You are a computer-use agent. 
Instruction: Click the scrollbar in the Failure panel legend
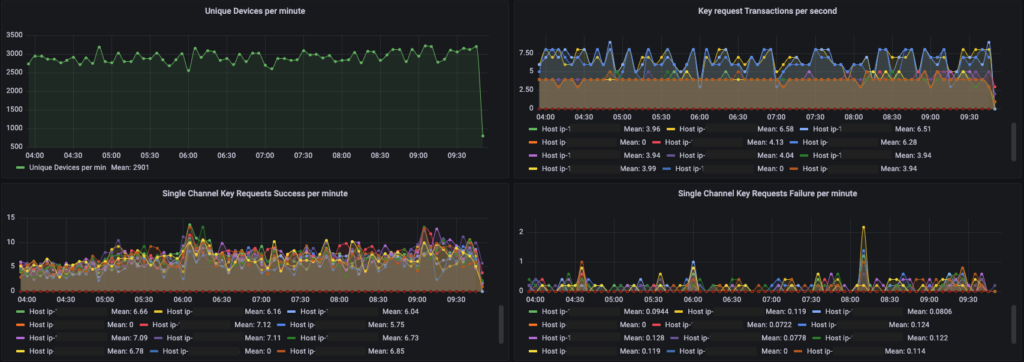point(1014,325)
